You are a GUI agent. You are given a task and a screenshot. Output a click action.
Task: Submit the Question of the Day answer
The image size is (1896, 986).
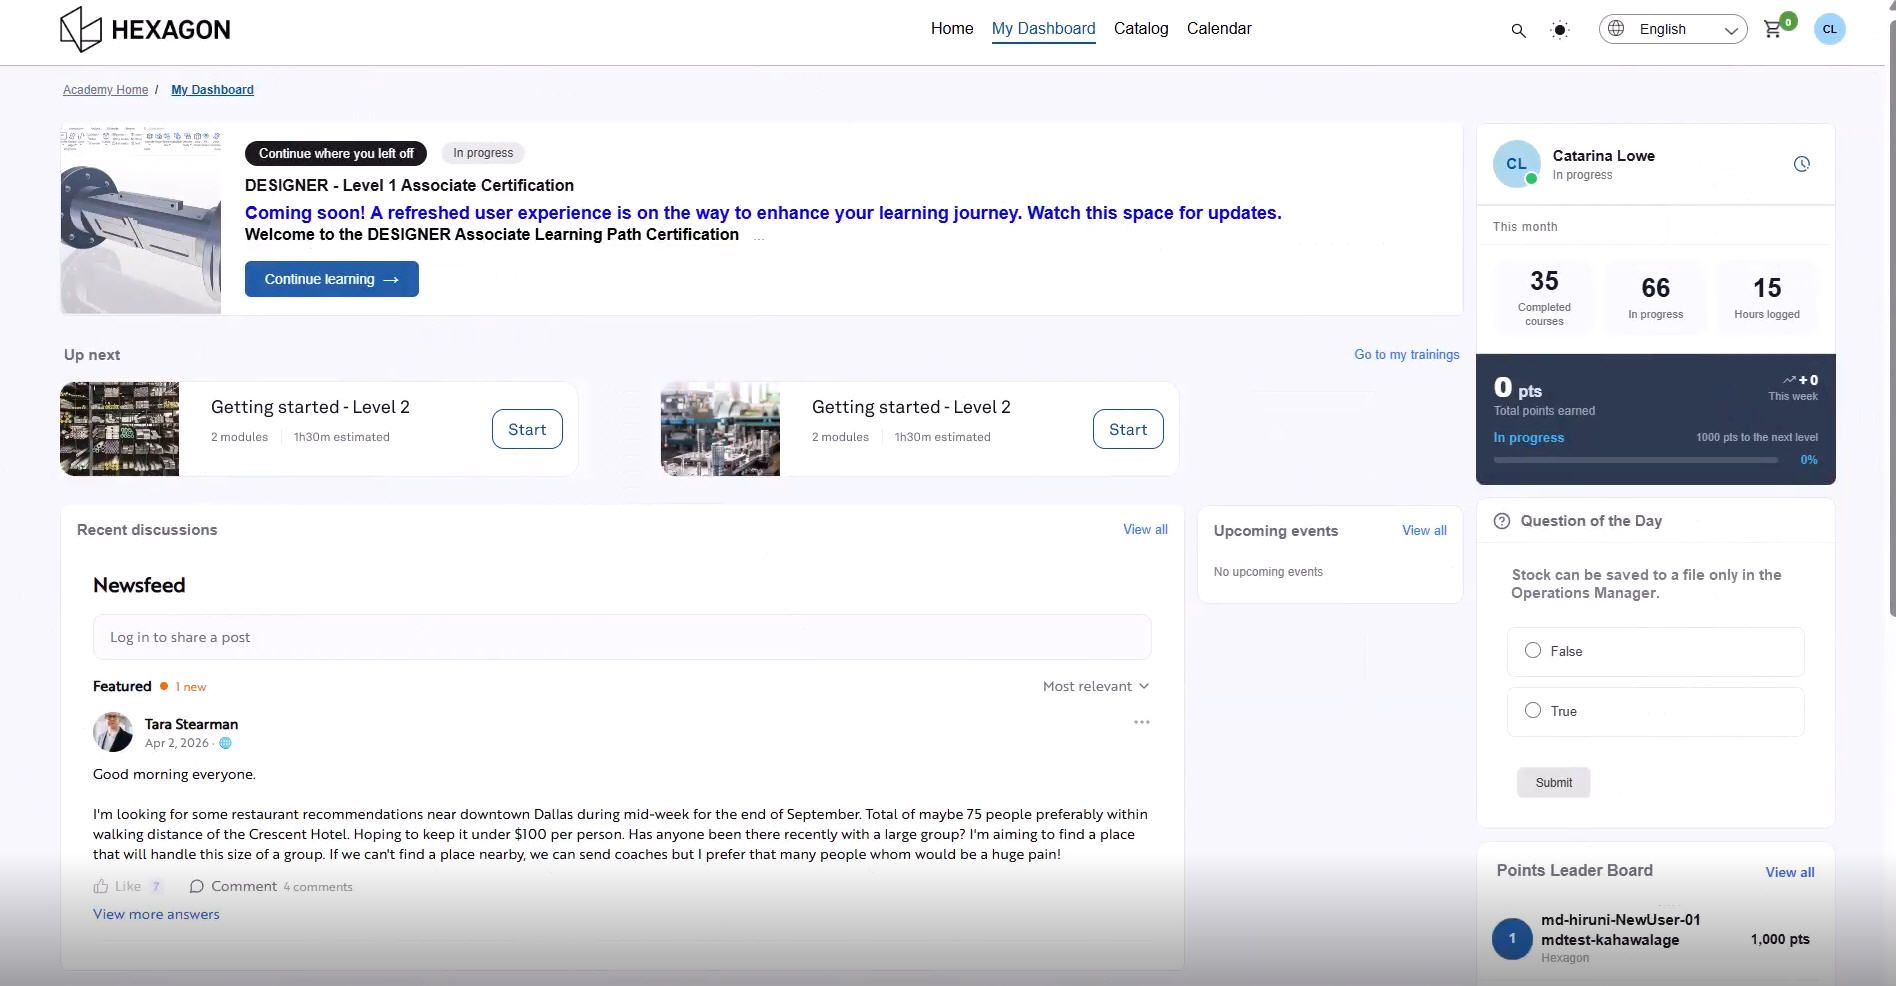[1554, 783]
